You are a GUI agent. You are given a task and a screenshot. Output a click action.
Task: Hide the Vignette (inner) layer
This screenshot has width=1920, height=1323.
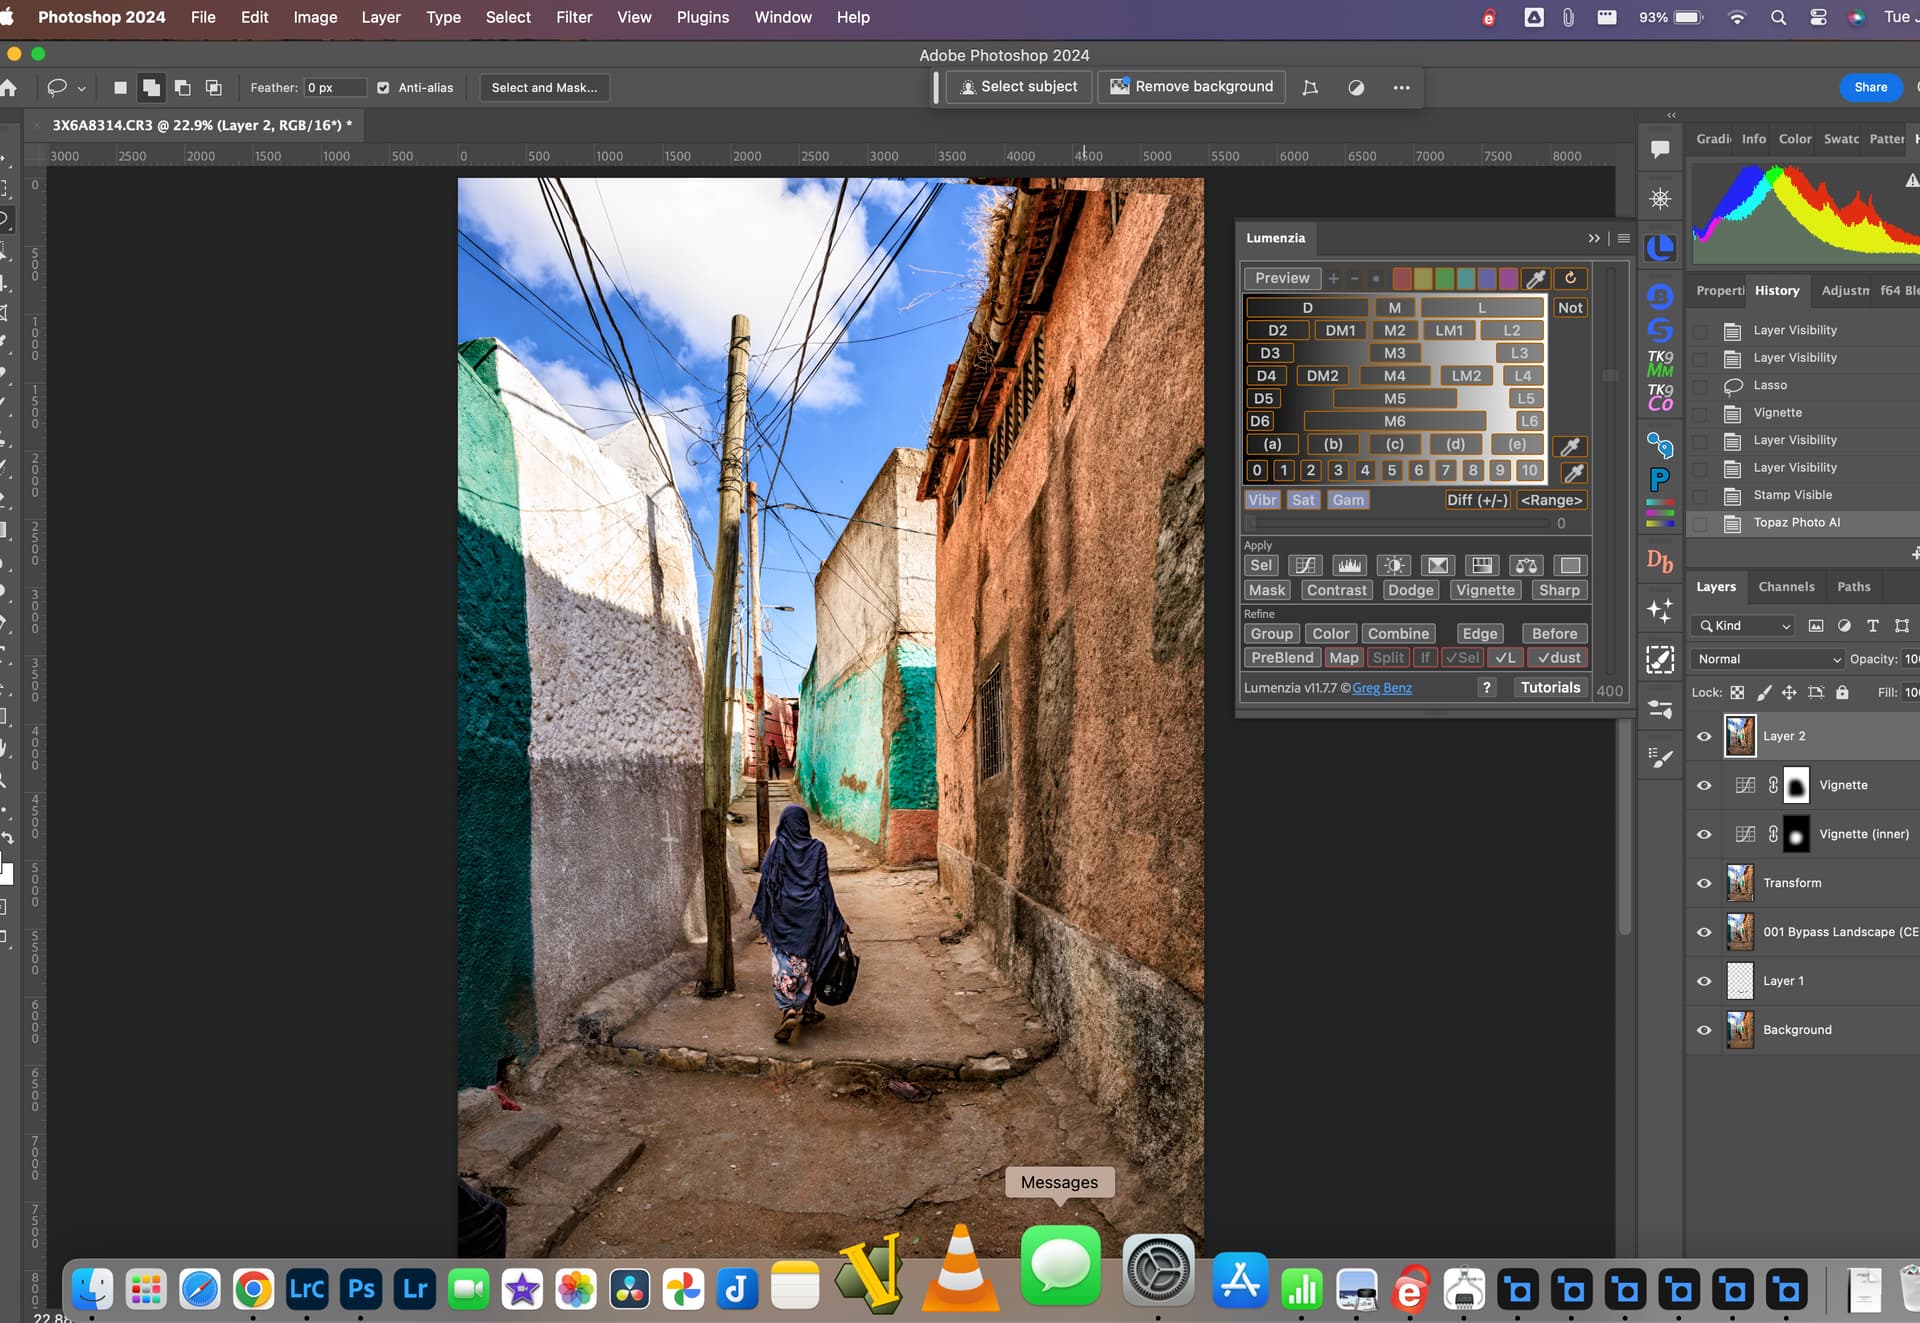click(x=1704, y=834)
